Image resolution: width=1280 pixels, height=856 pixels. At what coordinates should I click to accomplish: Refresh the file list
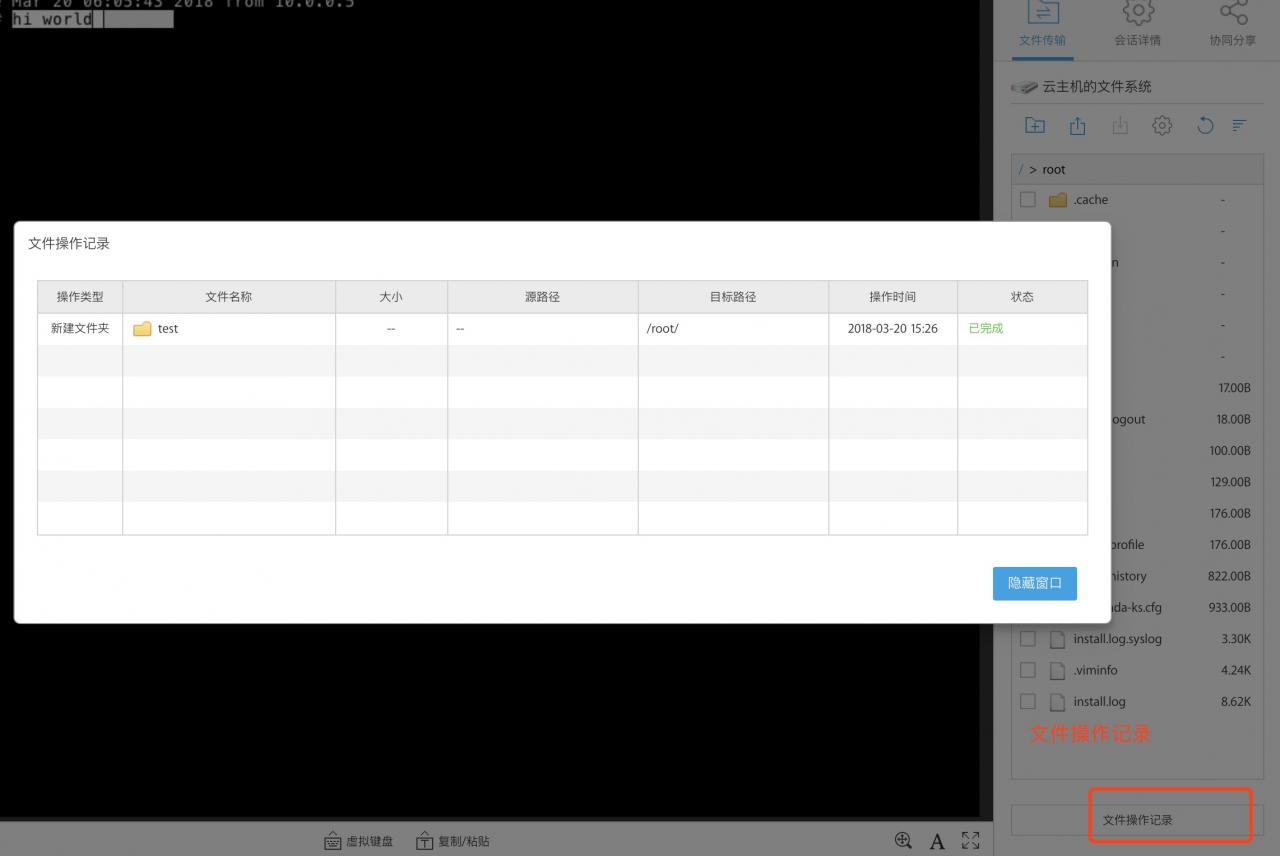tap(1205, 126)
